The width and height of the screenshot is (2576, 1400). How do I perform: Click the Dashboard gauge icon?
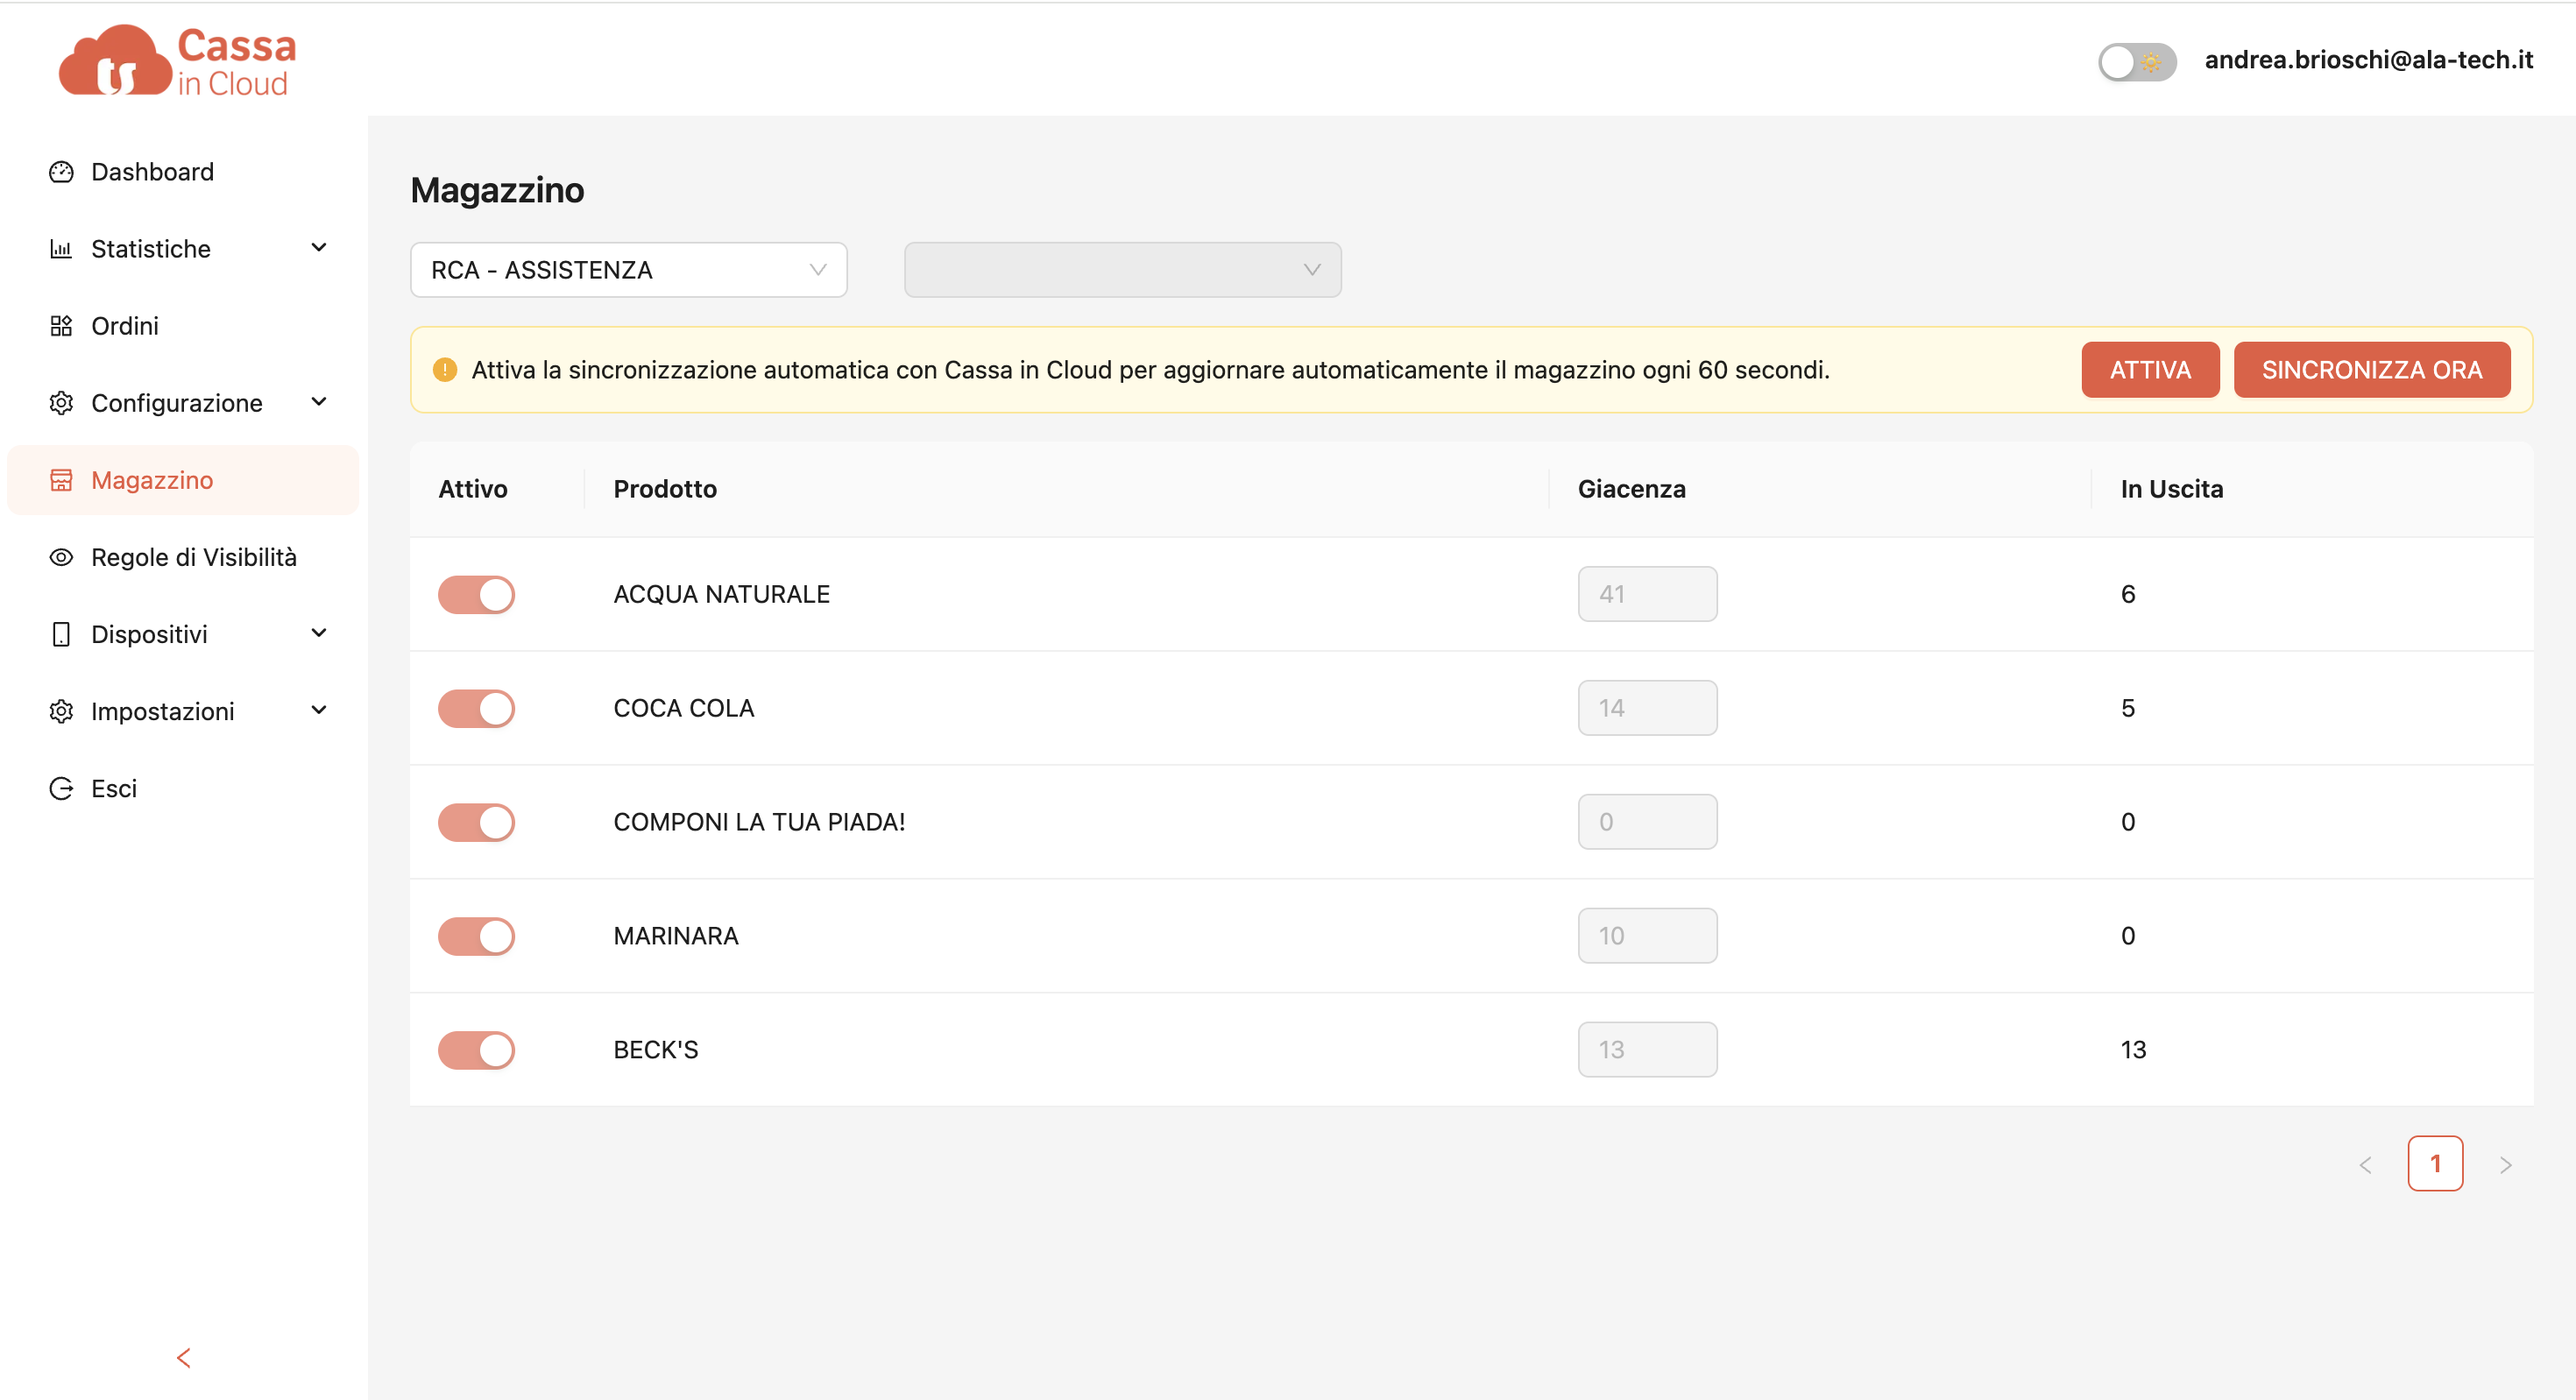(x=61, y=172)
